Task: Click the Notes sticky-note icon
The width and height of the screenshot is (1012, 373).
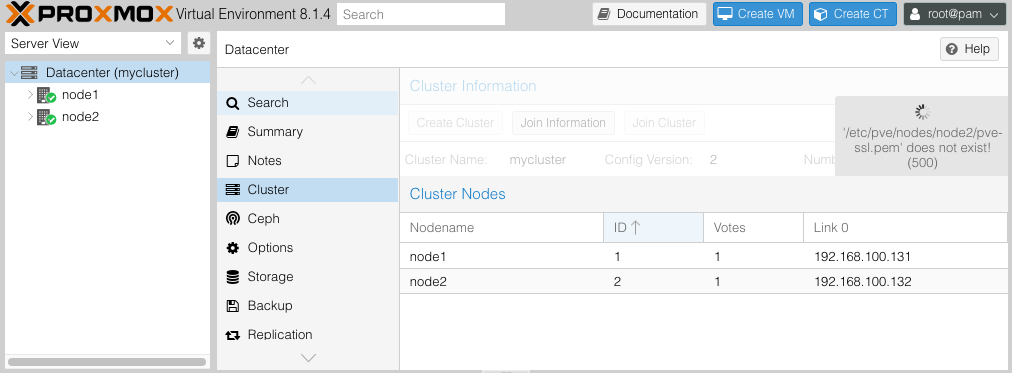Action: coord(232,161)
